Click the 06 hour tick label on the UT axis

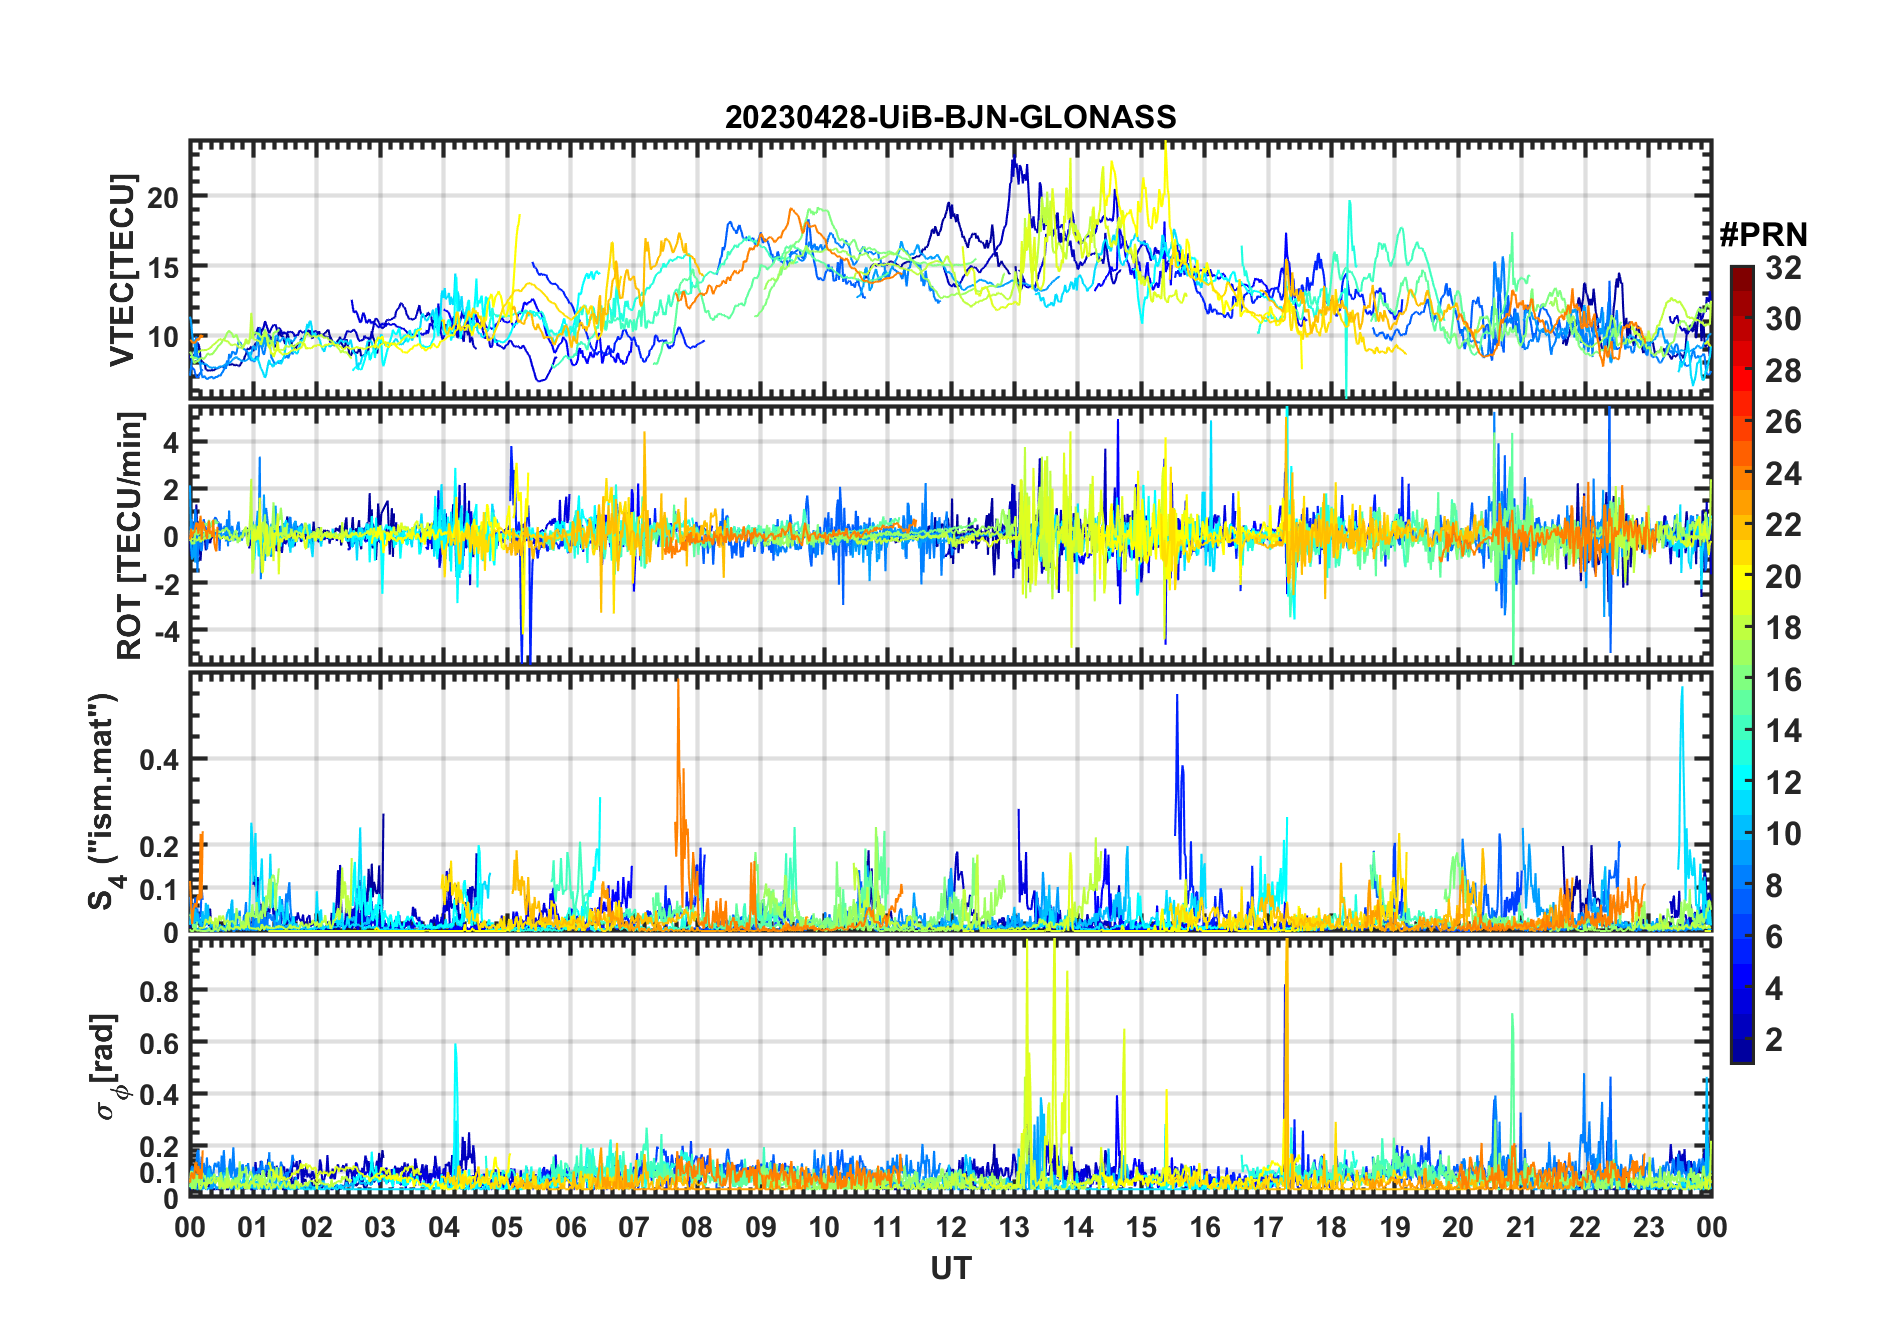pyautogui.click(x=570, y=1228)
